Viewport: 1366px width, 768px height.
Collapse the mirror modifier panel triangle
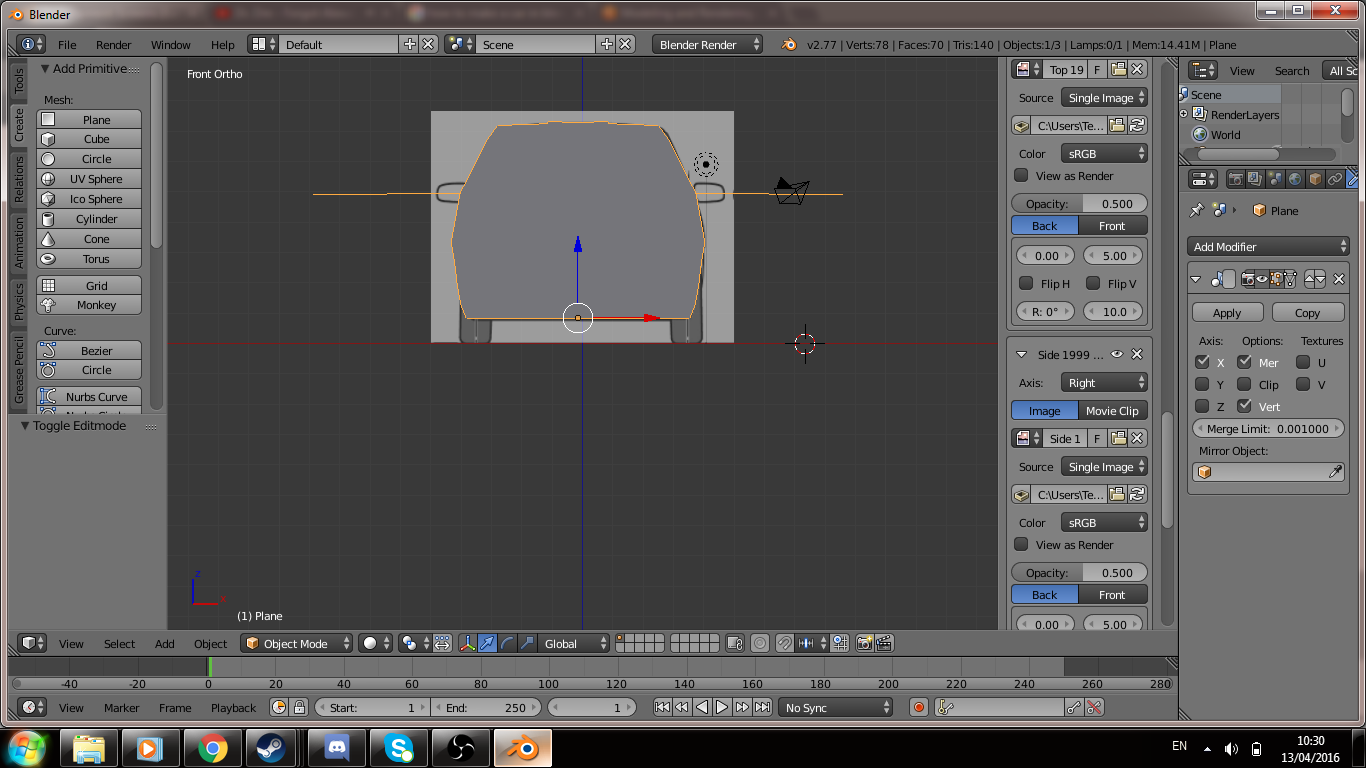pyautogui.click(x=1197, y=280)
